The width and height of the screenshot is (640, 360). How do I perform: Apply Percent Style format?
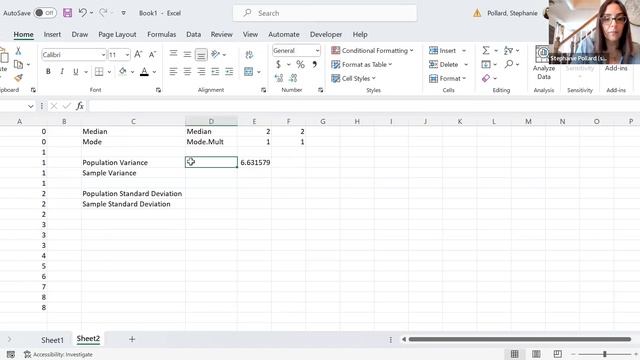coord(300,64)
